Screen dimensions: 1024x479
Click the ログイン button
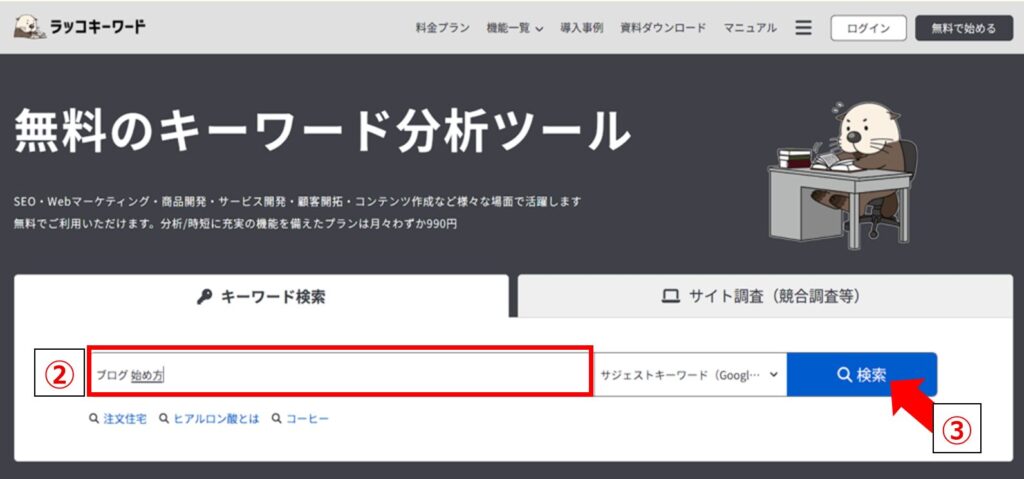[x=869, y=28]
